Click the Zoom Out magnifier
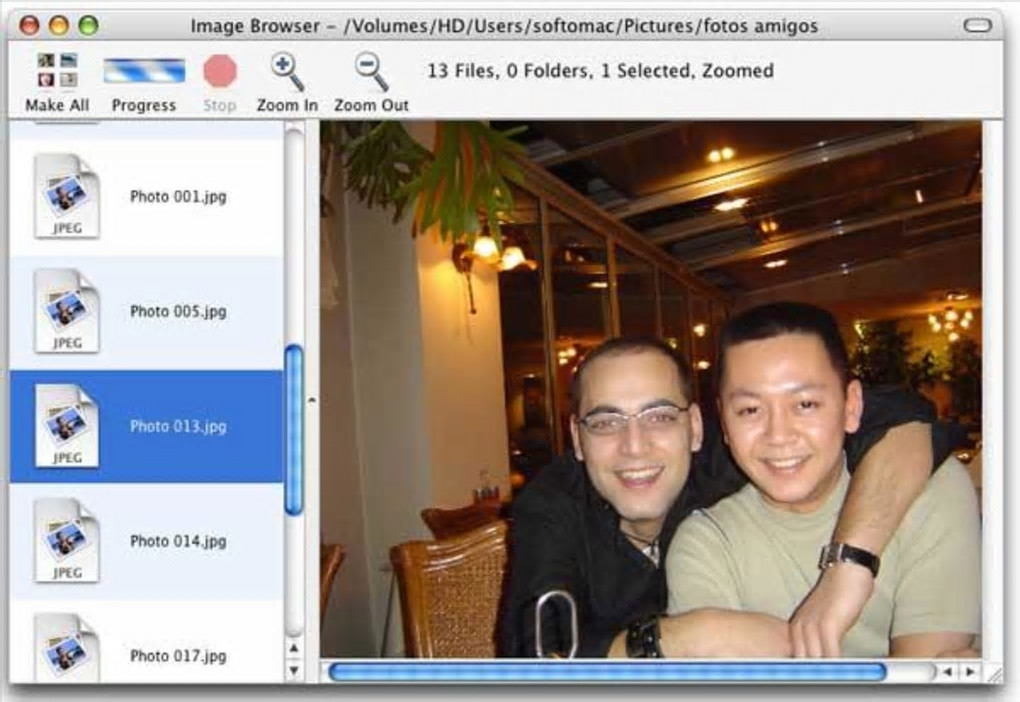 coord(371,71)
